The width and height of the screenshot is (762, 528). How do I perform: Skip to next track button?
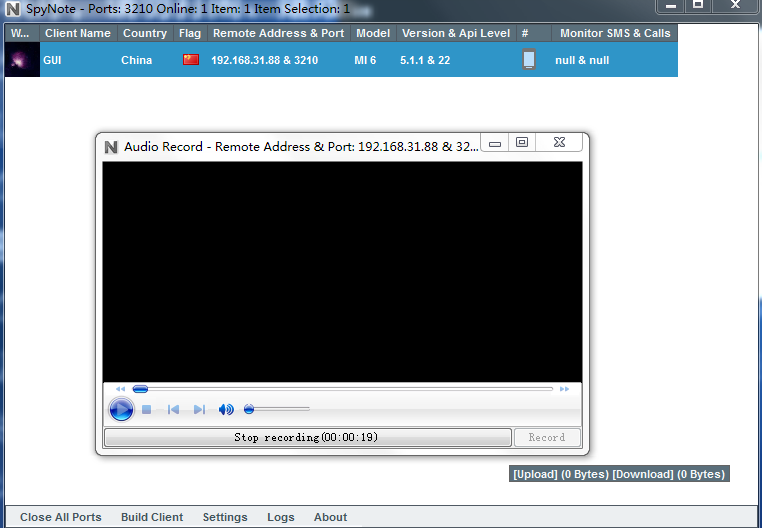point(199,410)
